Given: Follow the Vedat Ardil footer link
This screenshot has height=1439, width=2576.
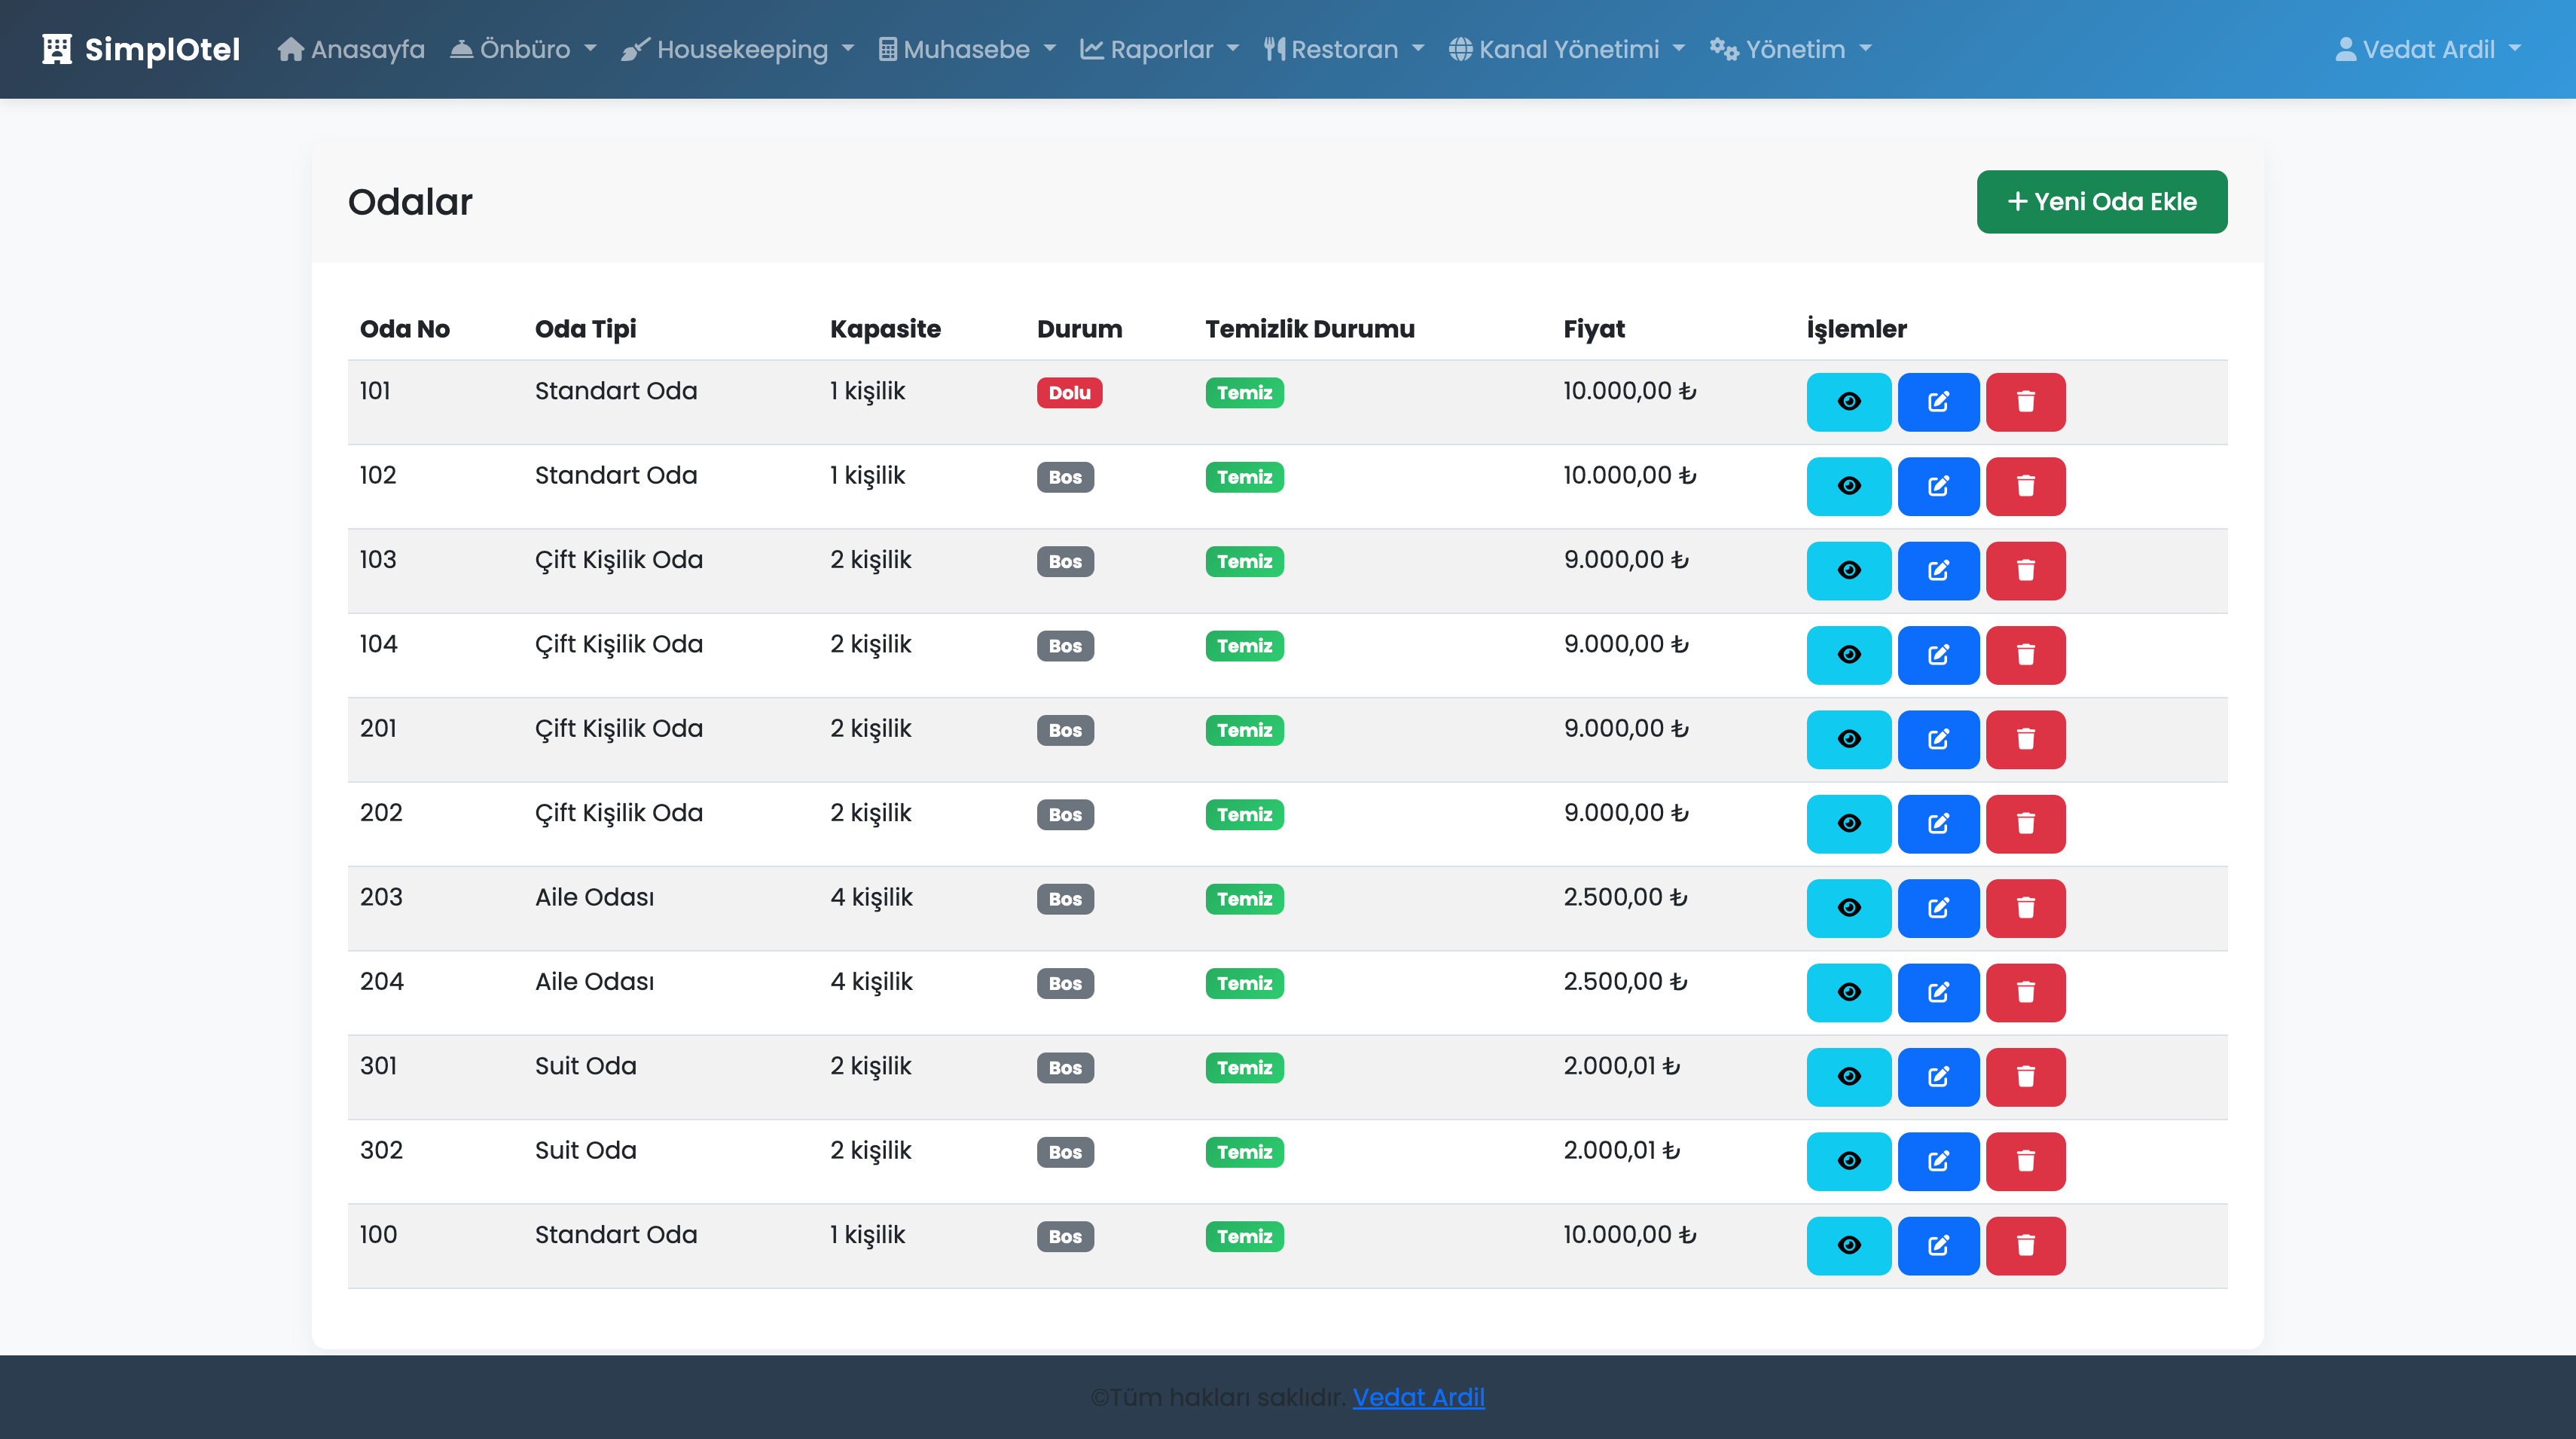Looking at the screenshot, I should [1418, 1397].
